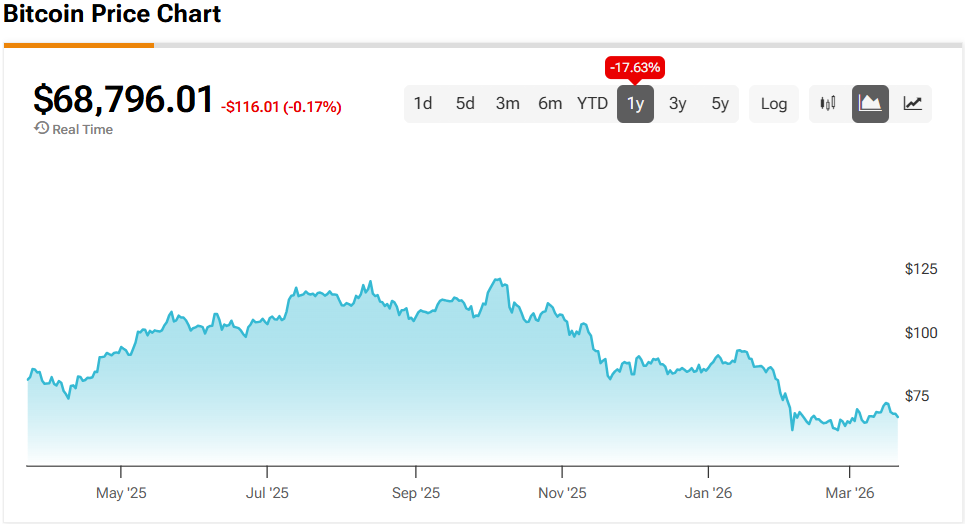Select the 1y time range
The image size is (965, 524).
pos(635,104)
